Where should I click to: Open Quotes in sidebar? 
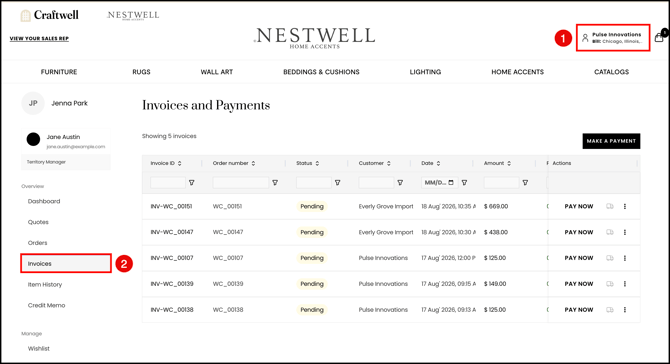38,222
